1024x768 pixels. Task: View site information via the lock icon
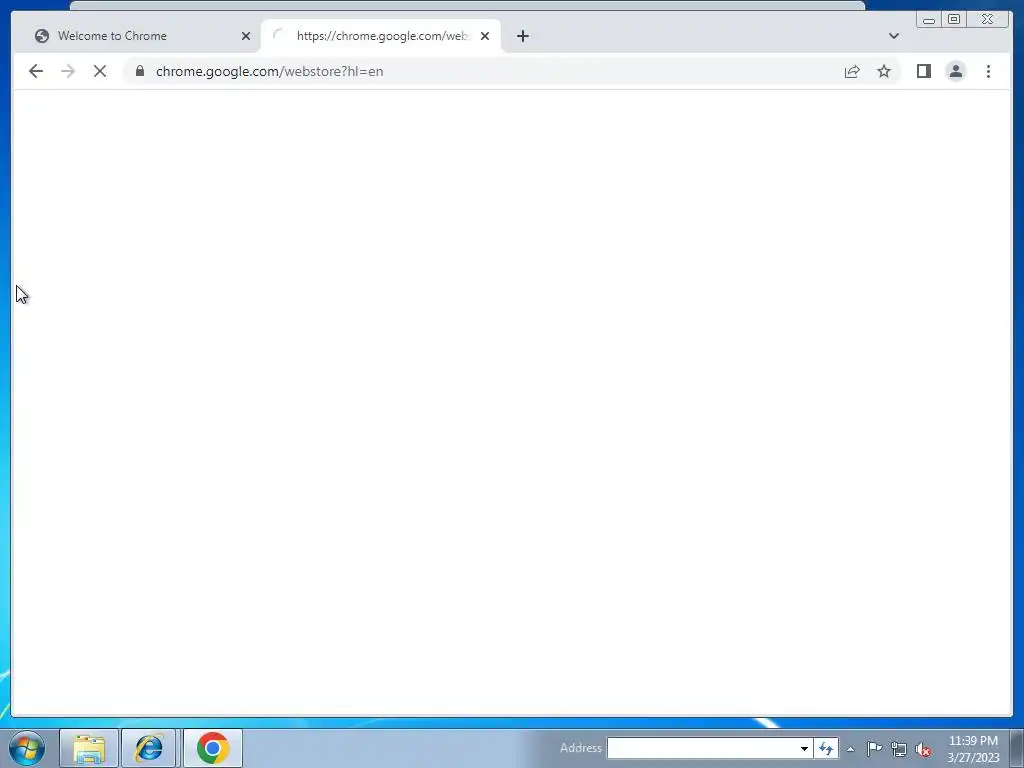[139, 71]
